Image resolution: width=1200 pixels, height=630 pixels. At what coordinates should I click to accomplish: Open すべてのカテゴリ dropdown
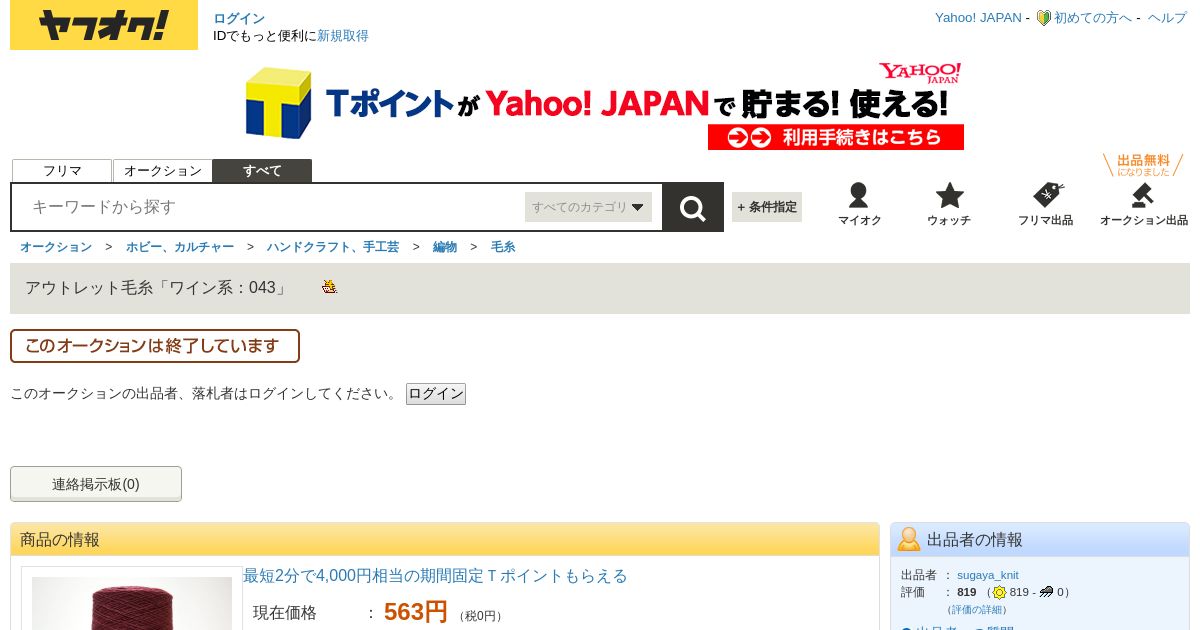(588, 207)
